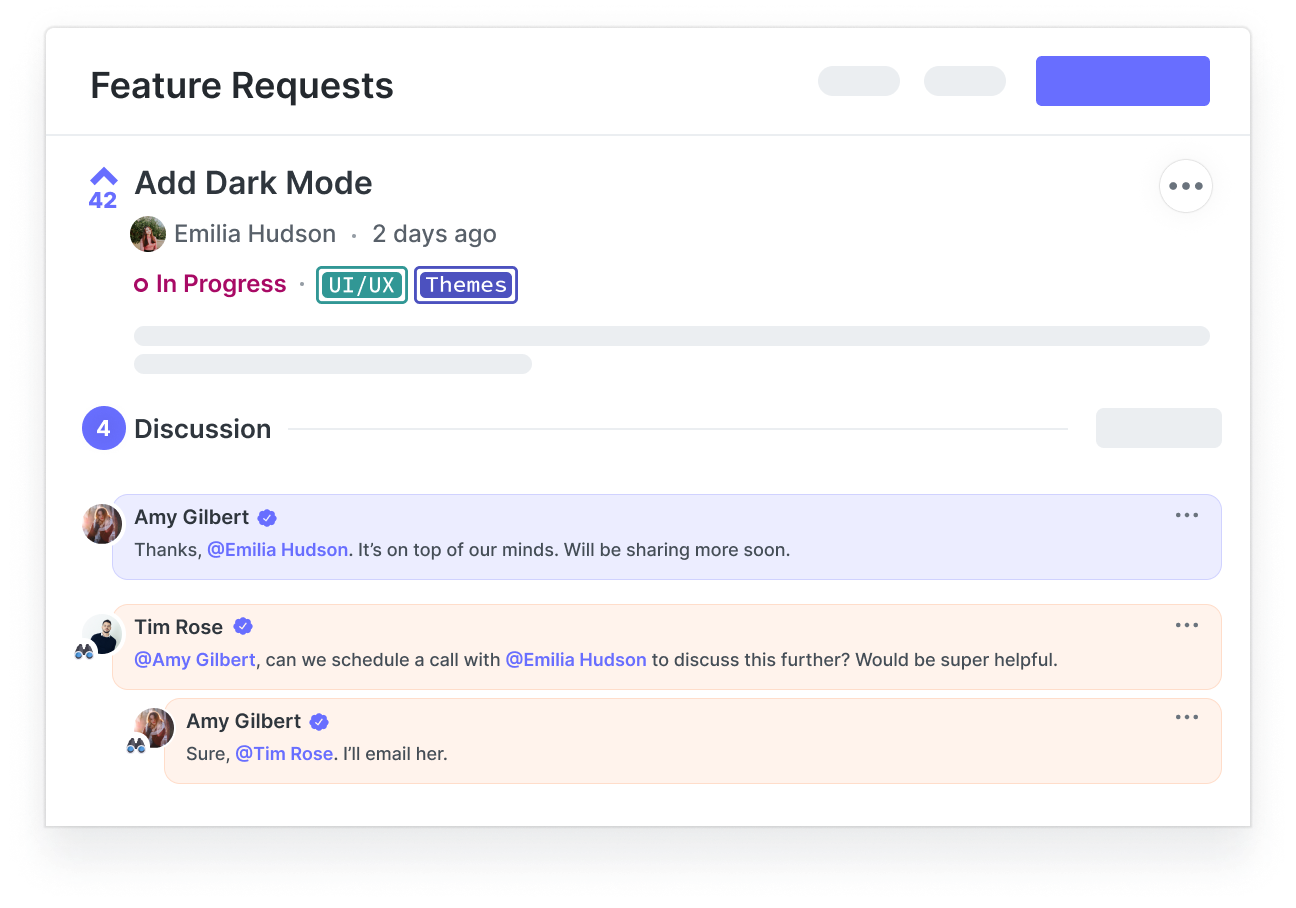Click Emilia Hudson's author avatar
This screenshot has width=1296, height=908.
click(x=148, y=234)
